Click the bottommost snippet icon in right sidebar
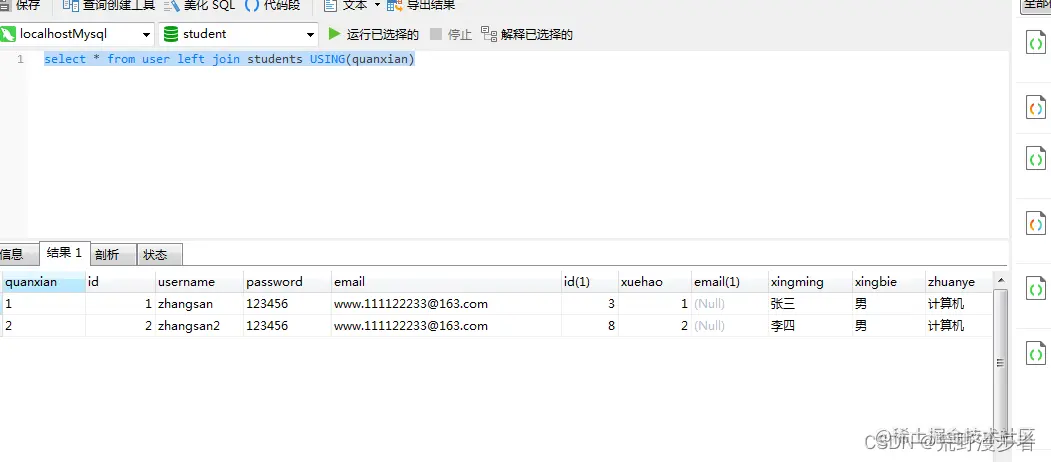Screen dimensions: 1051x462 (1036, 353)
